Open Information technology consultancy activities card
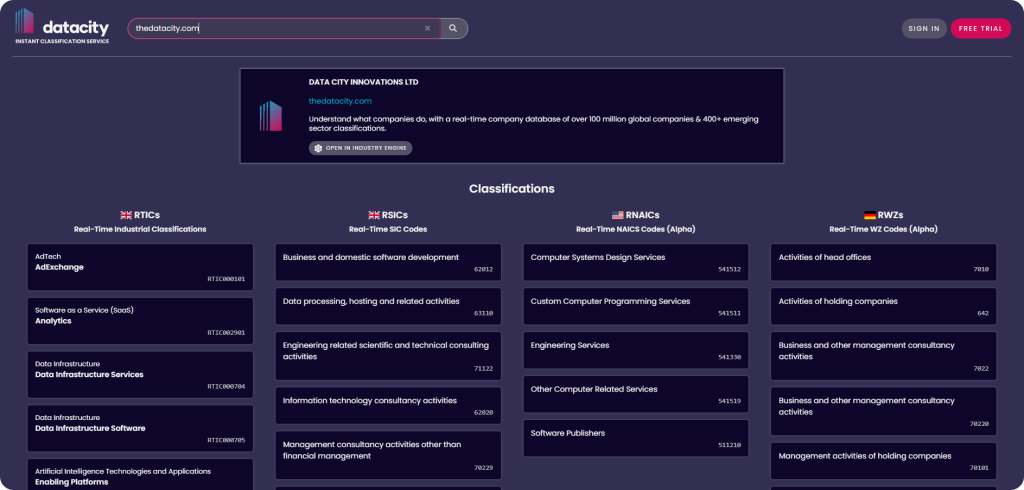This screenshot has width=1024, height=490. 388,405
